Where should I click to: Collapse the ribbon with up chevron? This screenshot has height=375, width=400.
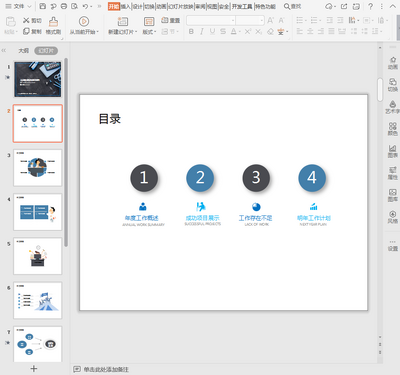coord(393,6)
